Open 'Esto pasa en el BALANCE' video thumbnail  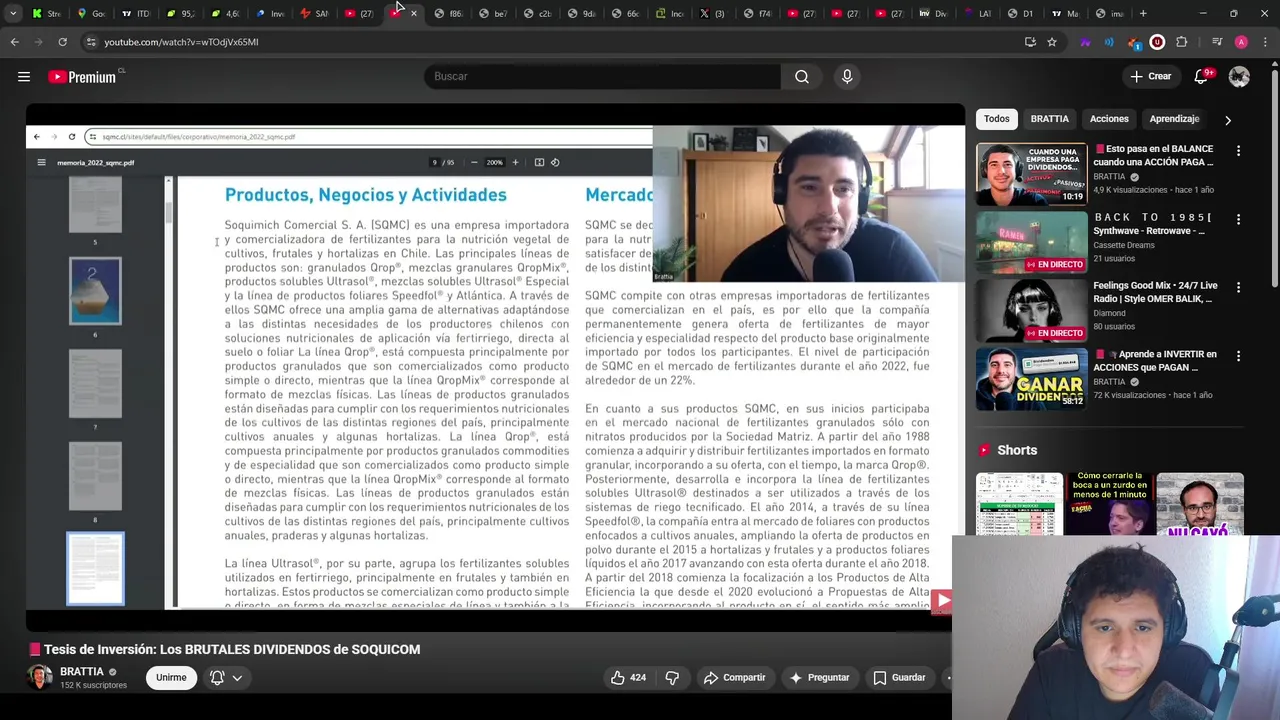point(1031,174)
